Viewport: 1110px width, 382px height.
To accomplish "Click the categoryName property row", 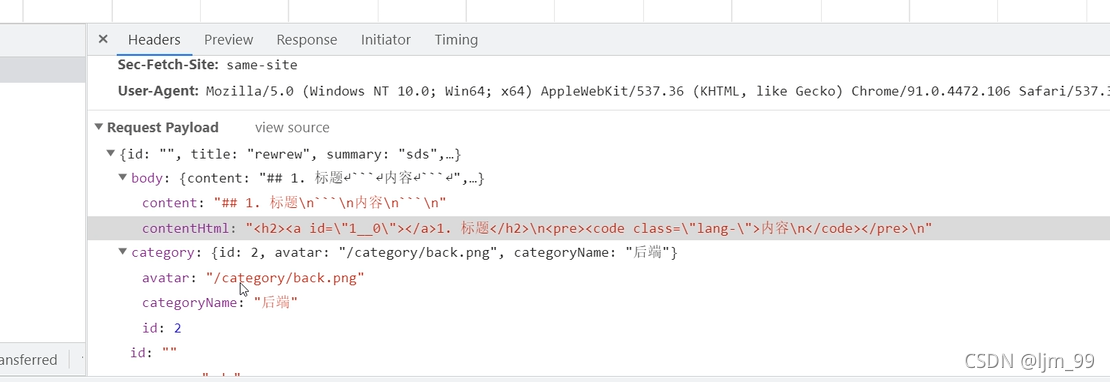I will tap(219, 303).
